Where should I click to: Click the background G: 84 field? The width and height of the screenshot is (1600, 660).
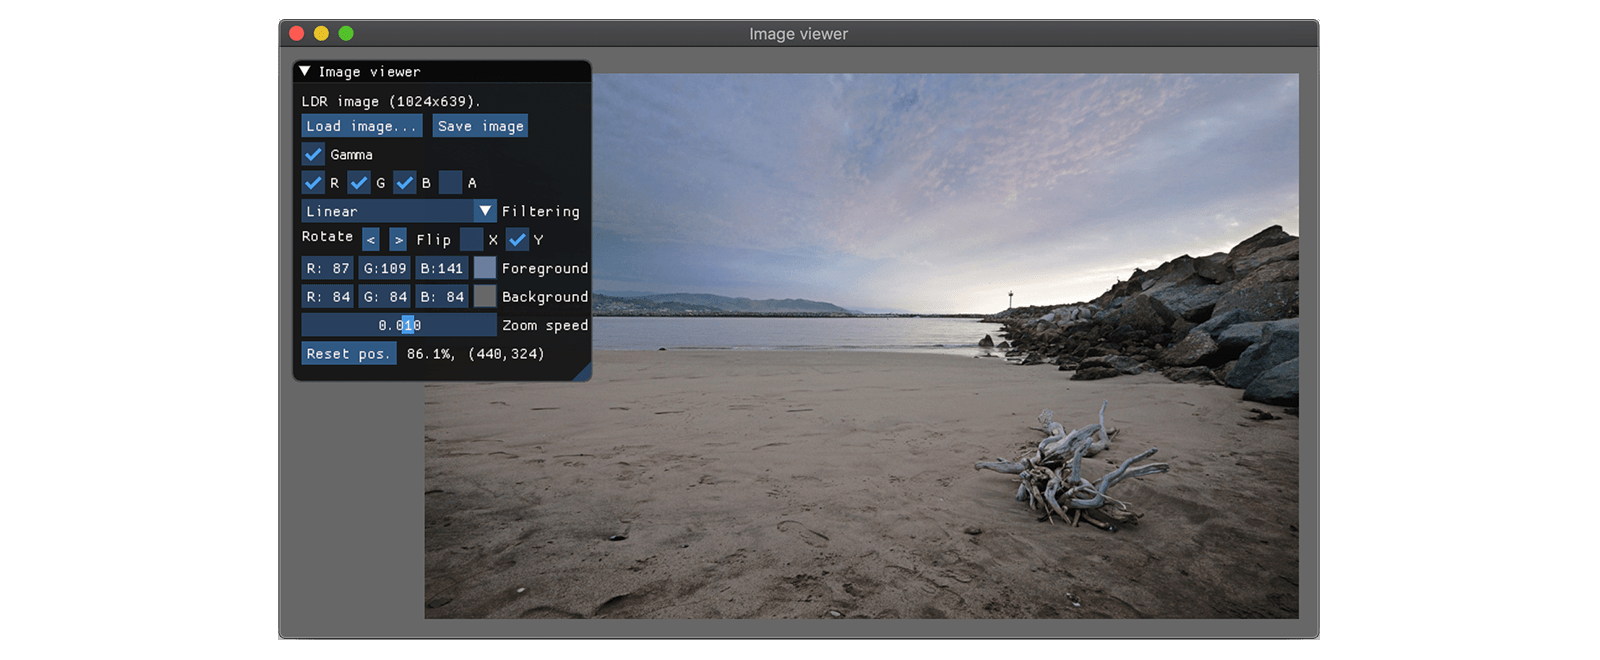[x=385, y=296]
